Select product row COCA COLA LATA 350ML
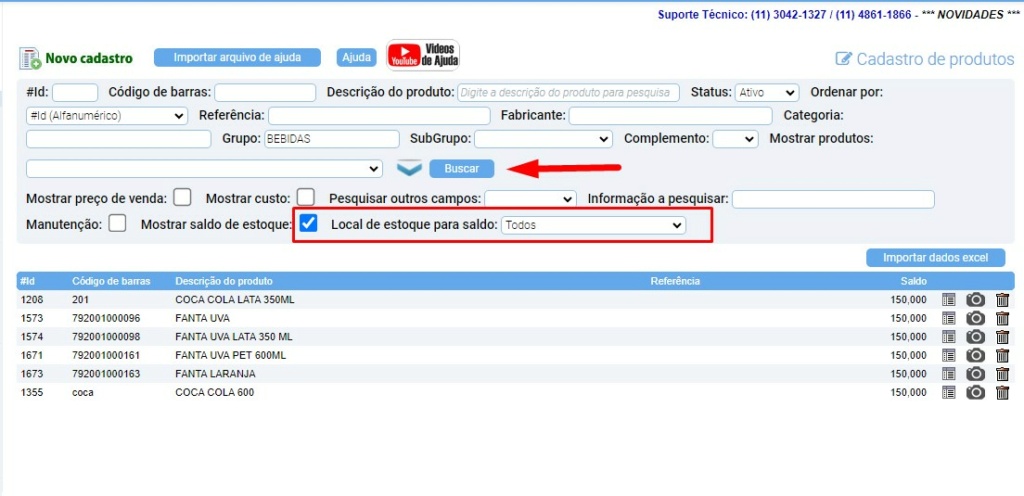 click(515, 300)
